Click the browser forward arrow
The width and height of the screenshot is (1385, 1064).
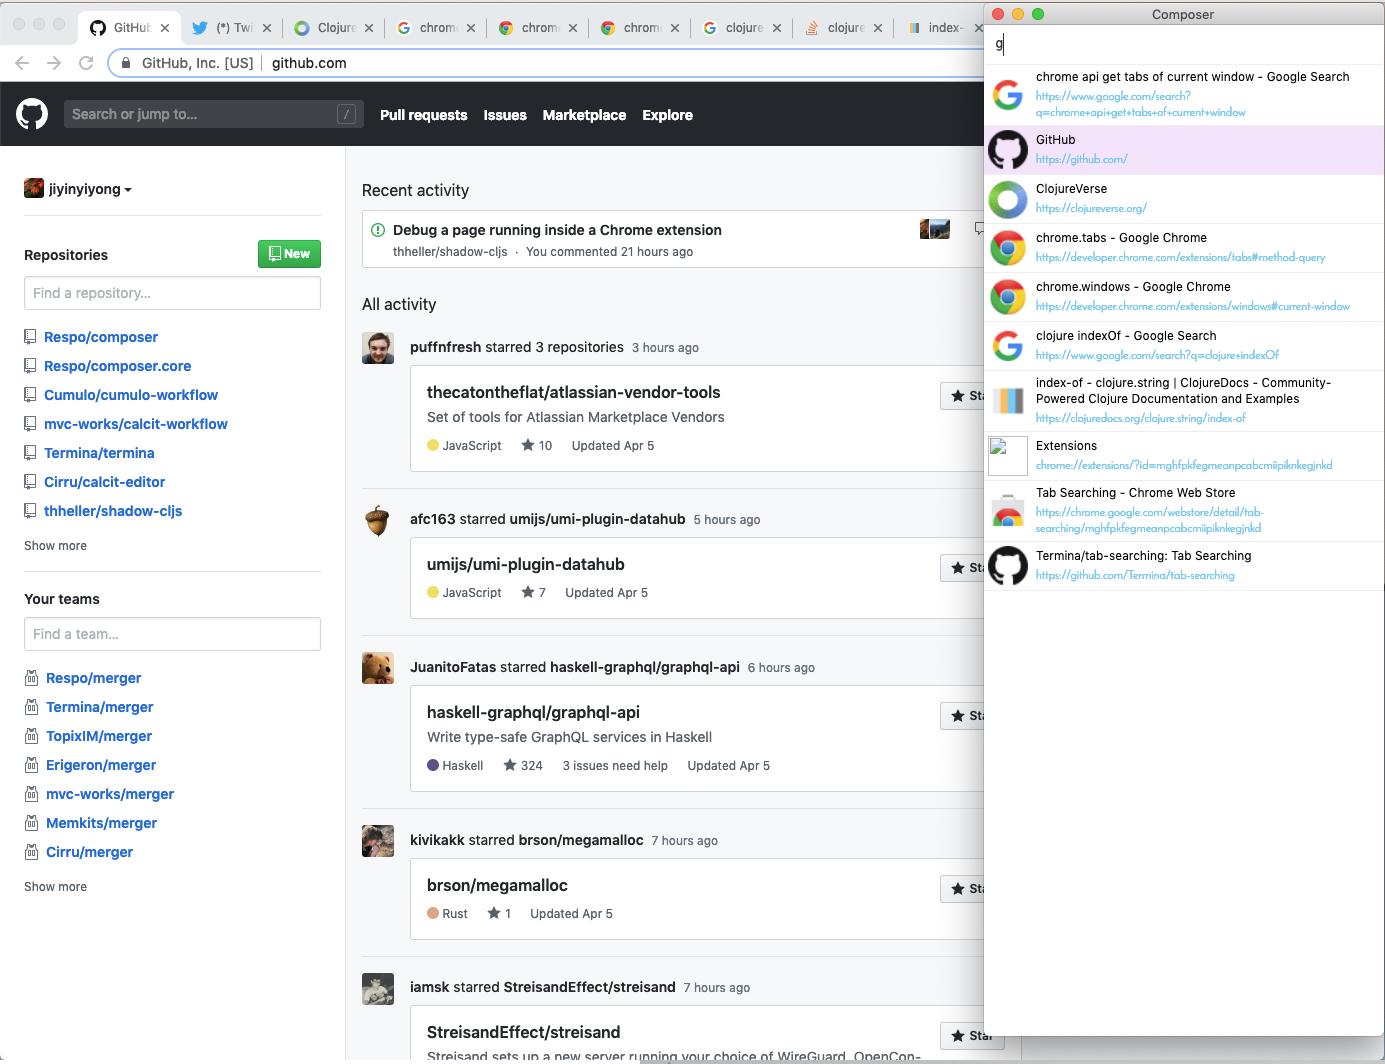point(54,63)
